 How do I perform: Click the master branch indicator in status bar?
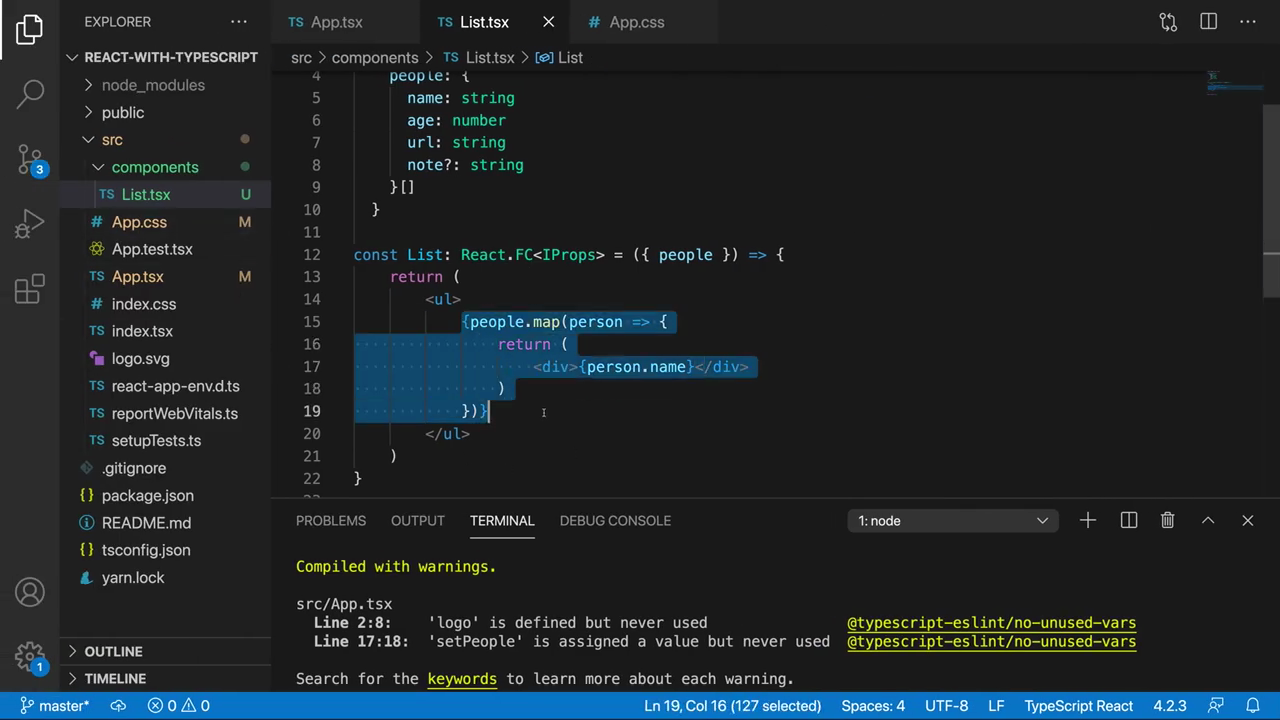click(56, 706)
